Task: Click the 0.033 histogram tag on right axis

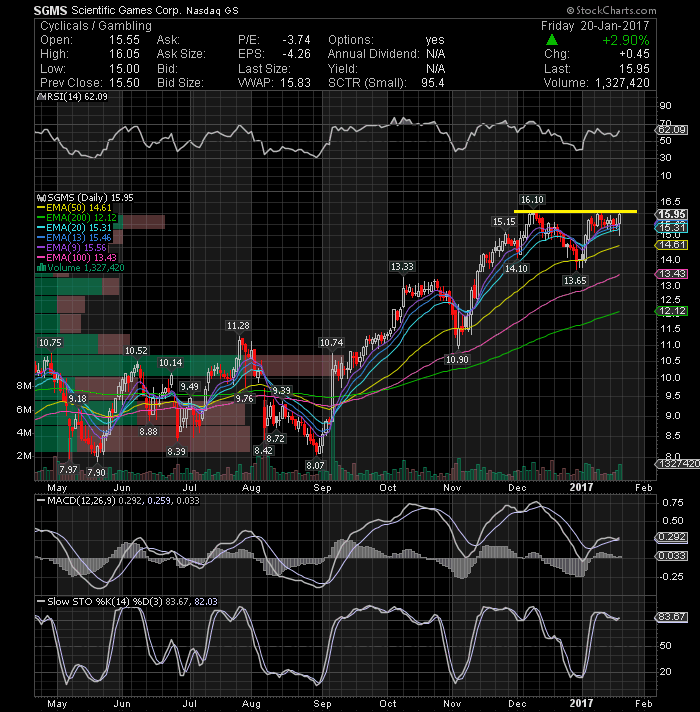Action: (x=672, y=556)
